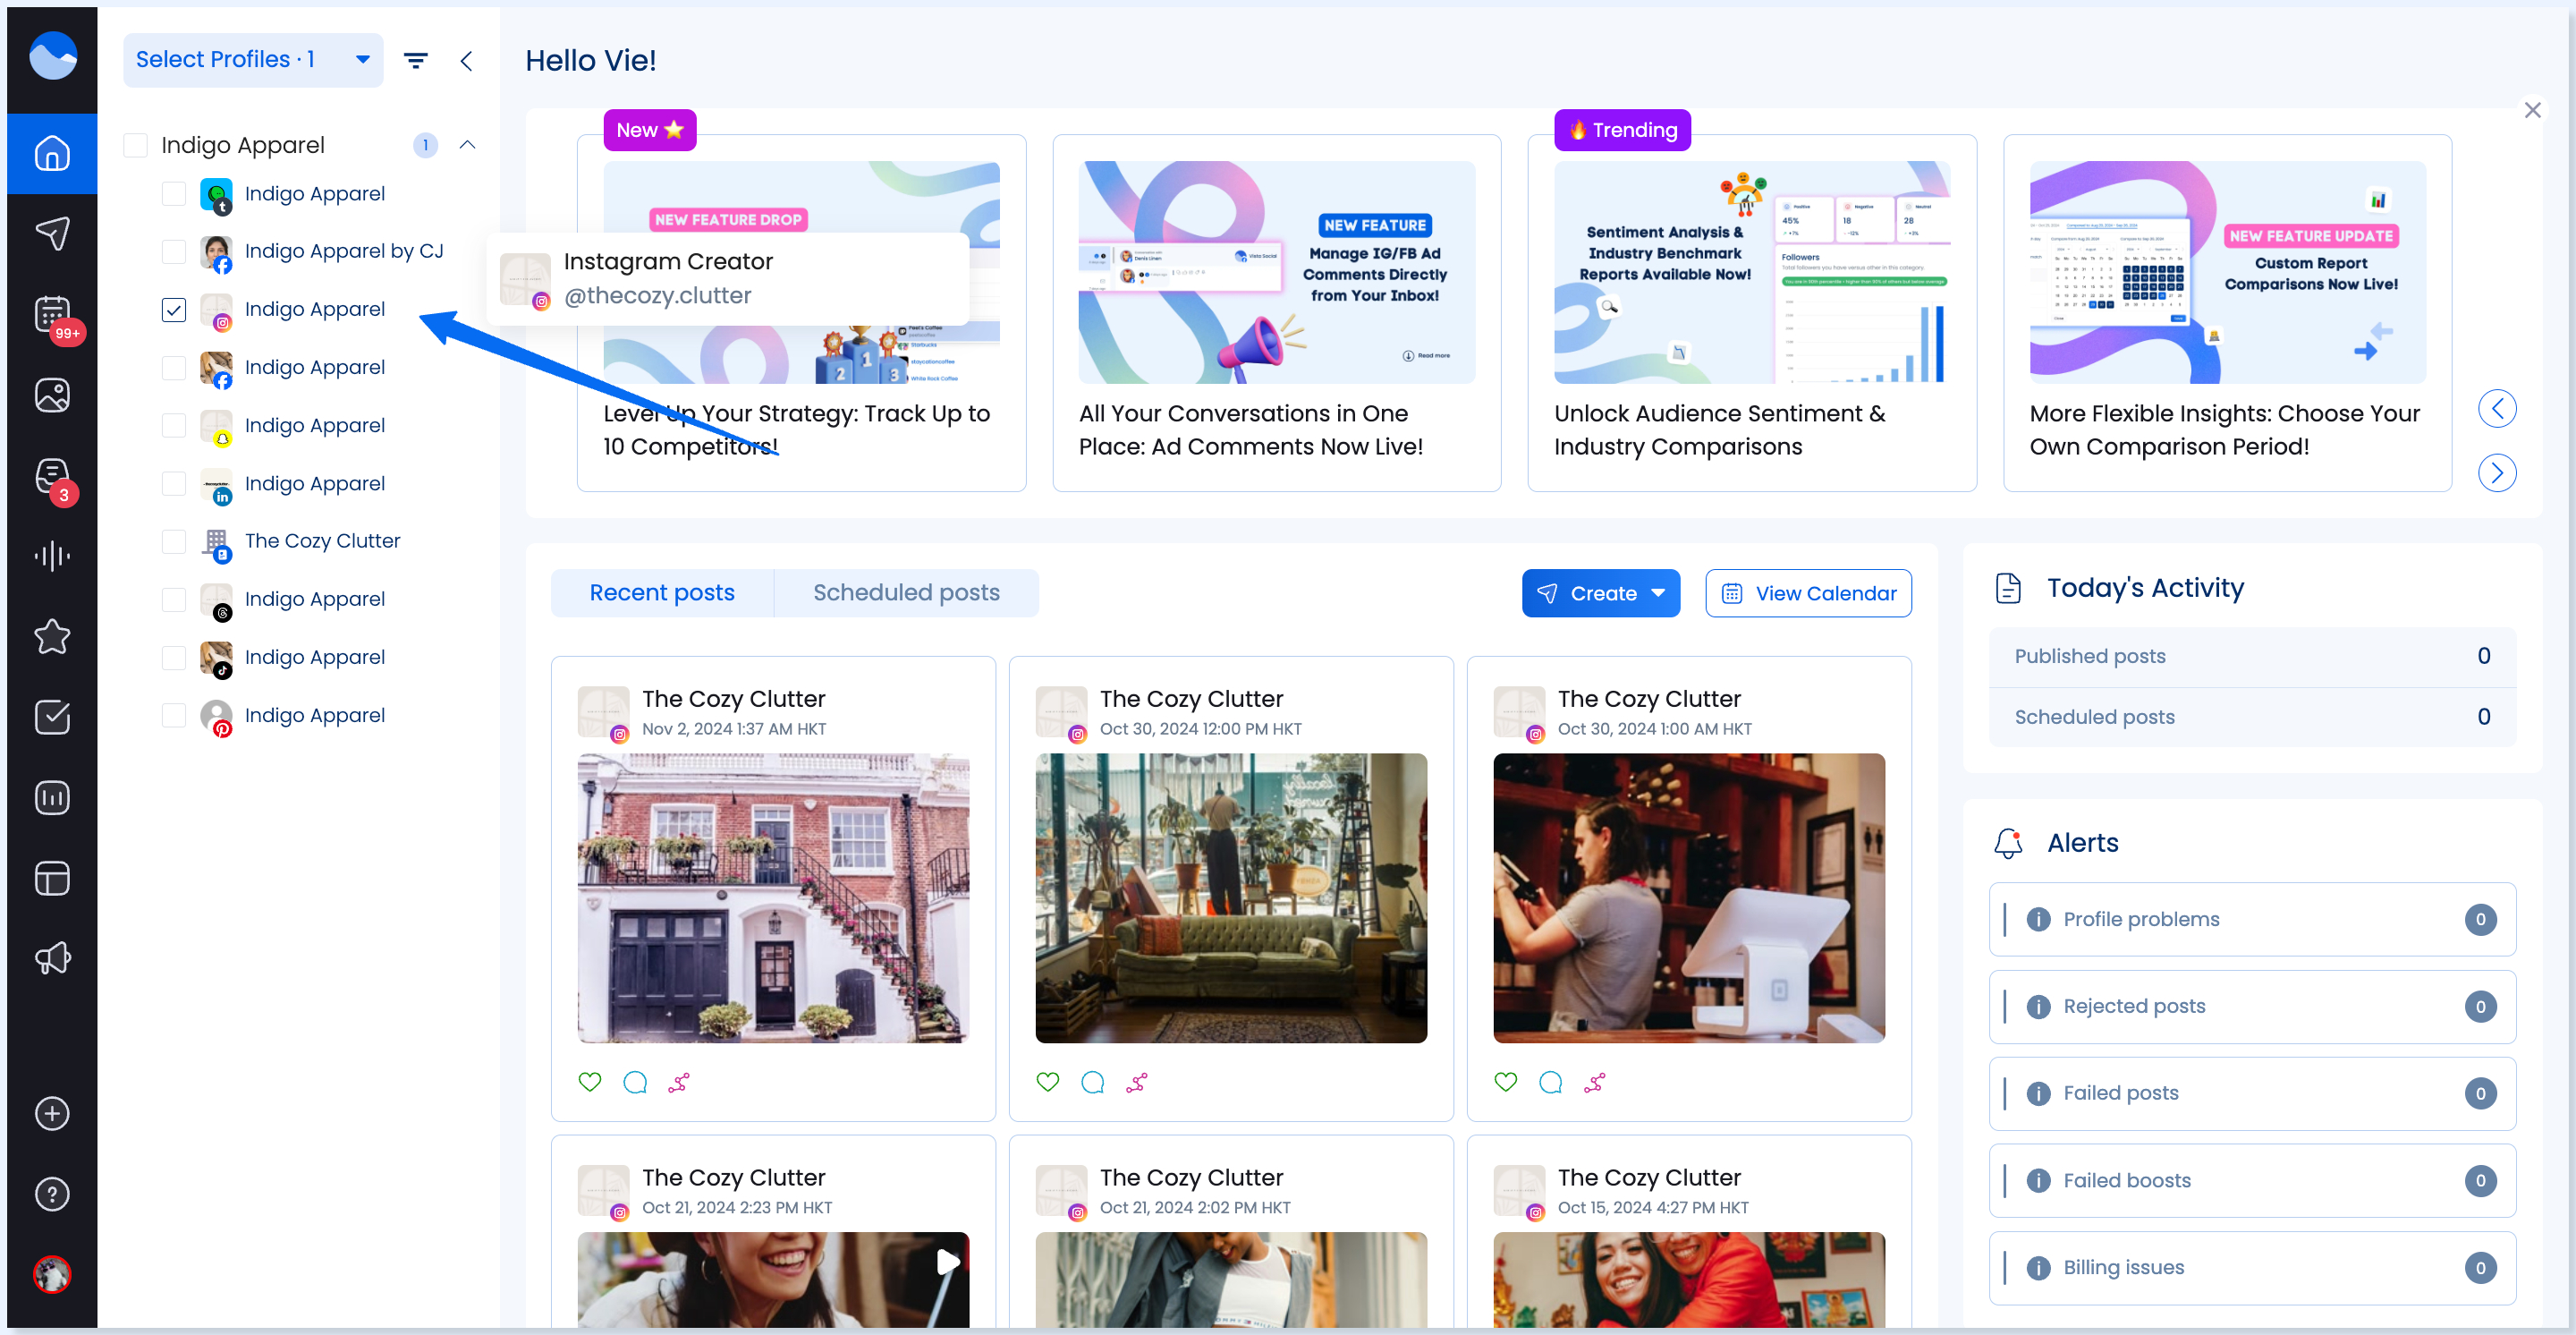
Task: Click the Scheduled posts activity row
Action: 2252,717
